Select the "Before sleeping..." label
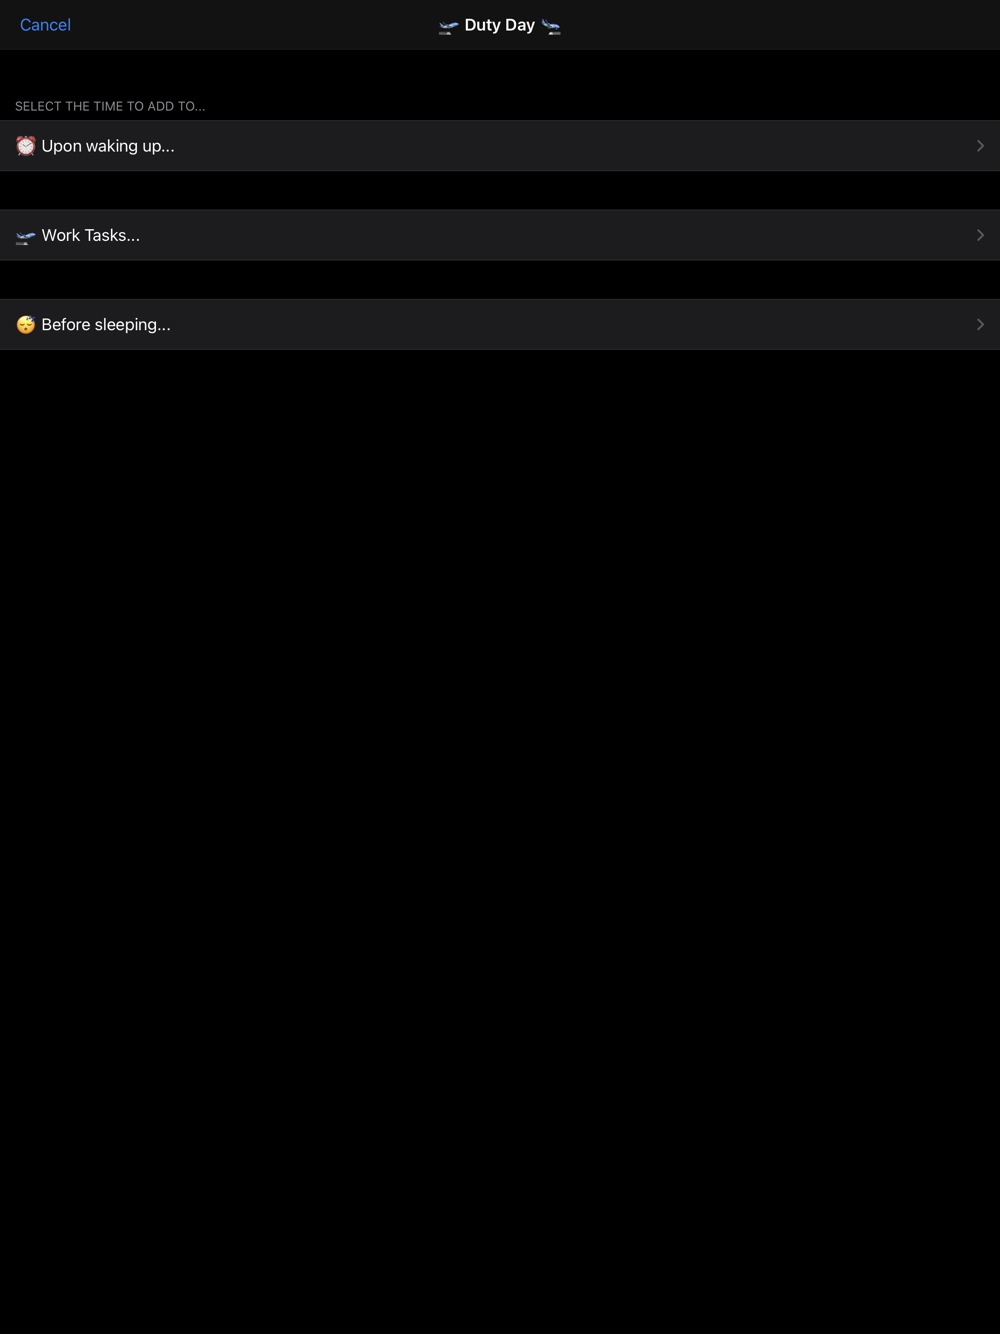The height and width of the screenshot is (1334, 1000). tap(106, 325)
